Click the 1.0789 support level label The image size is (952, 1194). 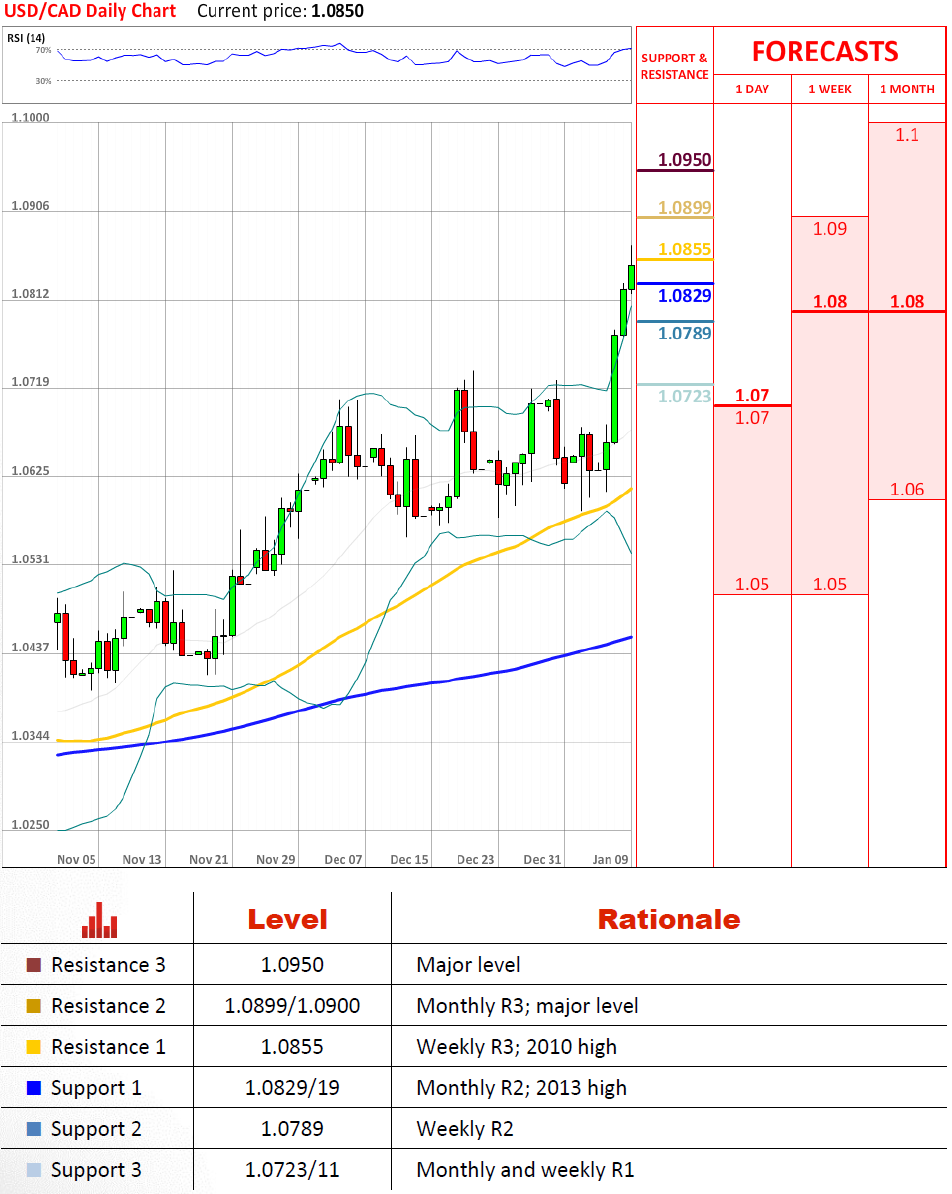(684, 334)
